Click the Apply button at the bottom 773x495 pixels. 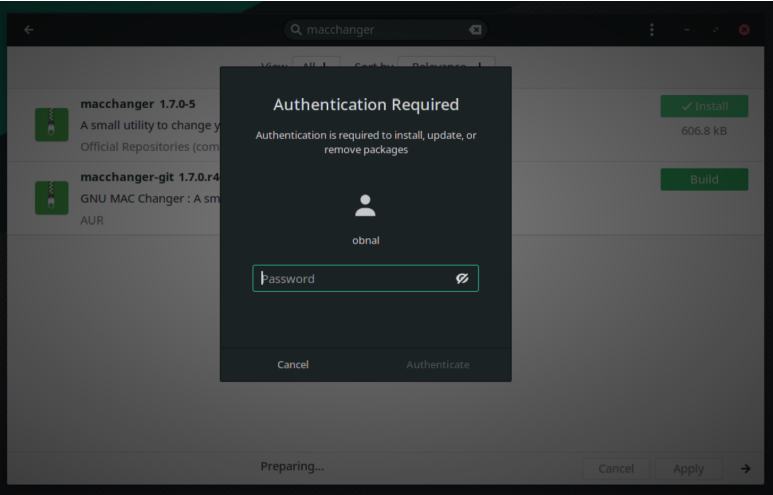point(688,468)
